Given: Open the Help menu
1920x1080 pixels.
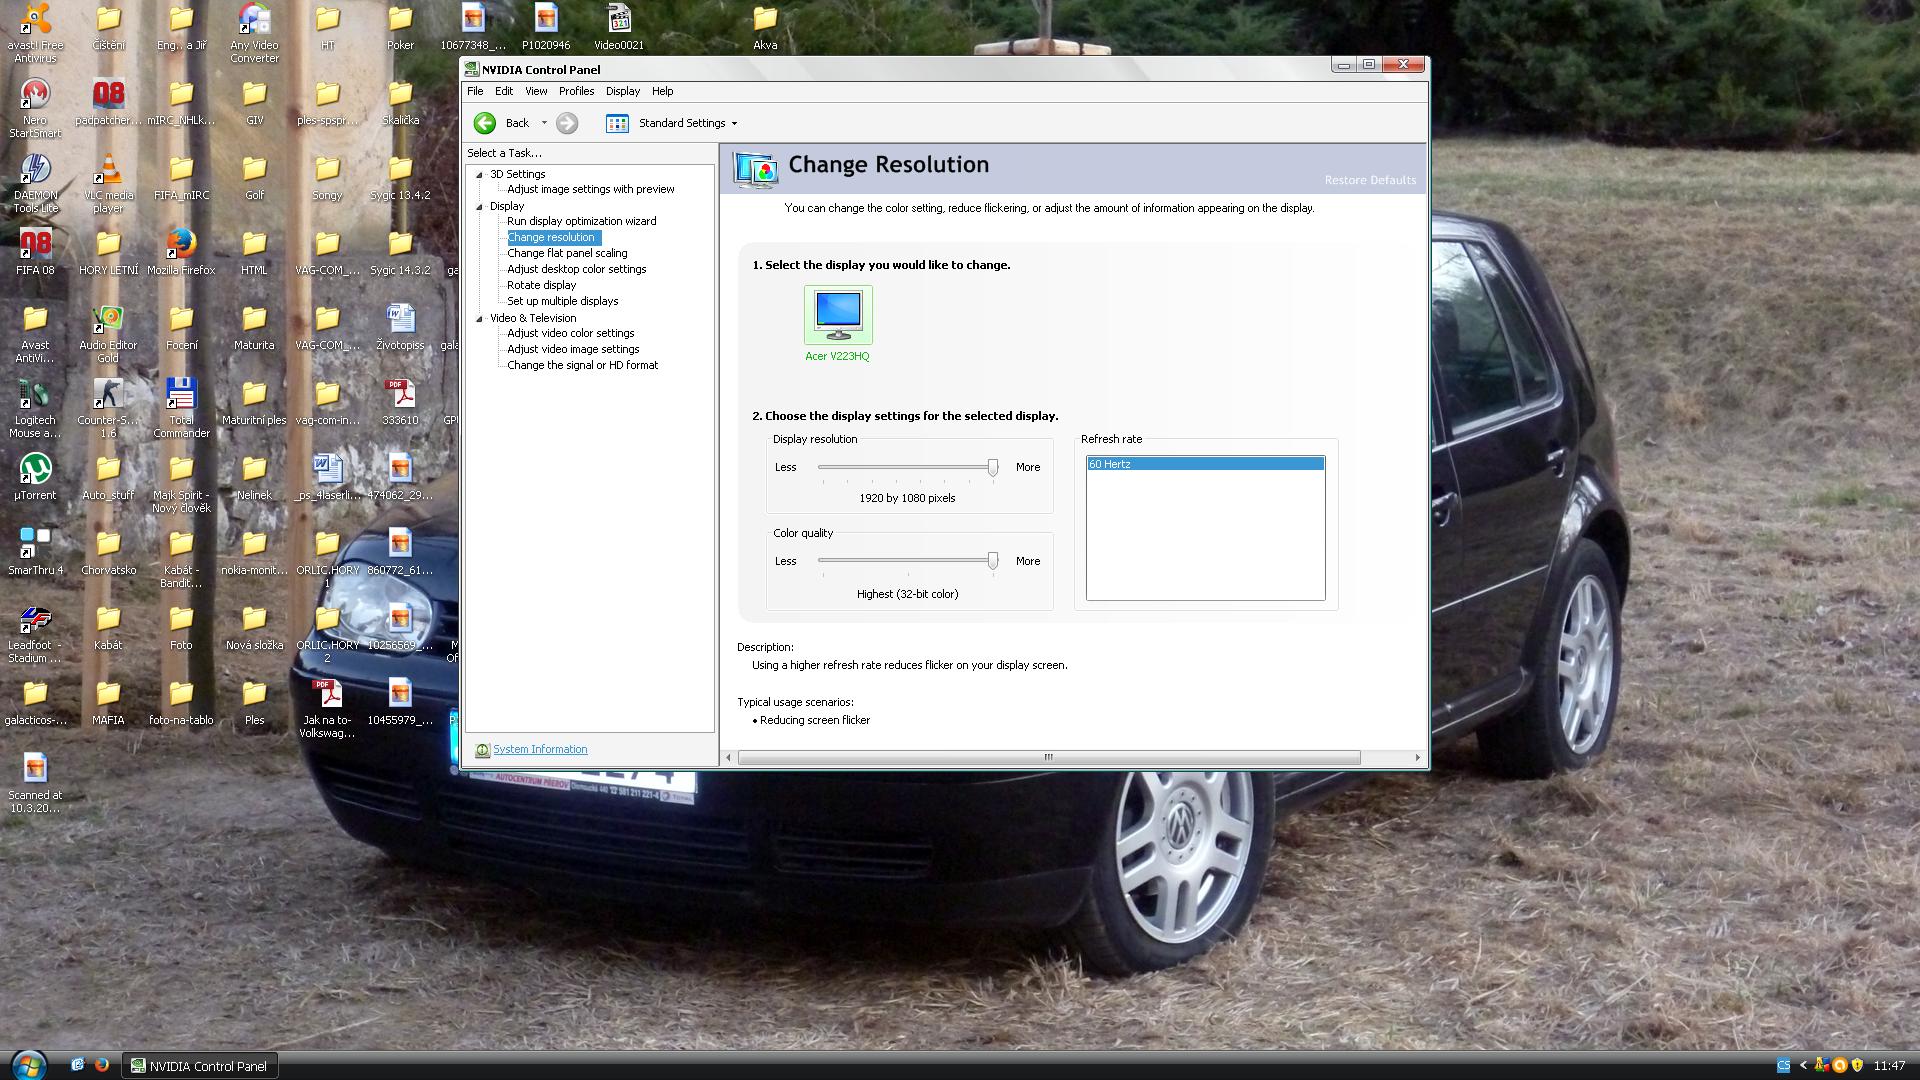Looking at the screenshot, I should tap(662, 91).
